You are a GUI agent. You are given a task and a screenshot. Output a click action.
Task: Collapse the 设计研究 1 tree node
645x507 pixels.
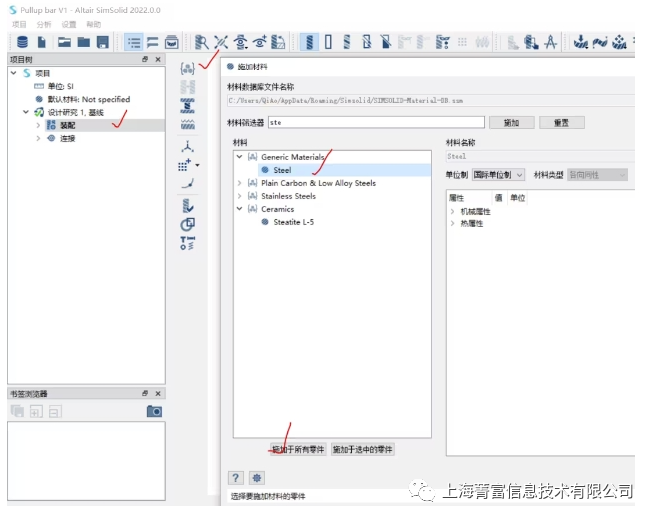tap(26, 112)
